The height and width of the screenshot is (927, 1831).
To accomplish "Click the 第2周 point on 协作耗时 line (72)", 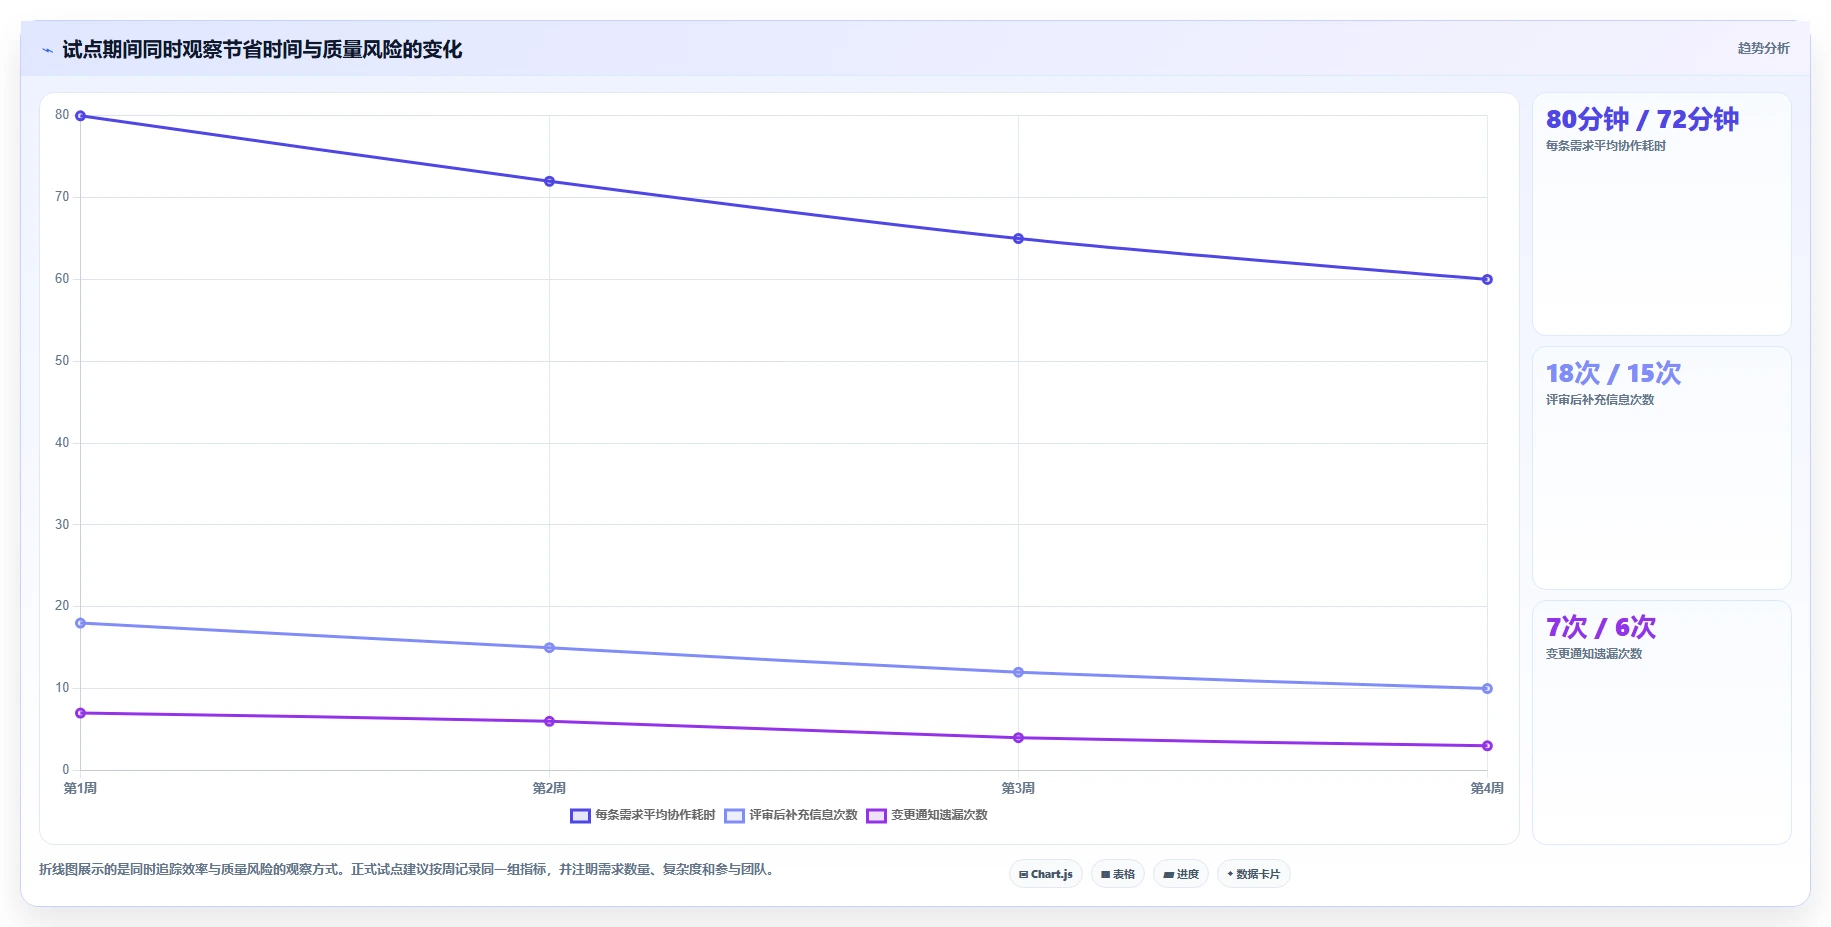I will pos(549,181).
